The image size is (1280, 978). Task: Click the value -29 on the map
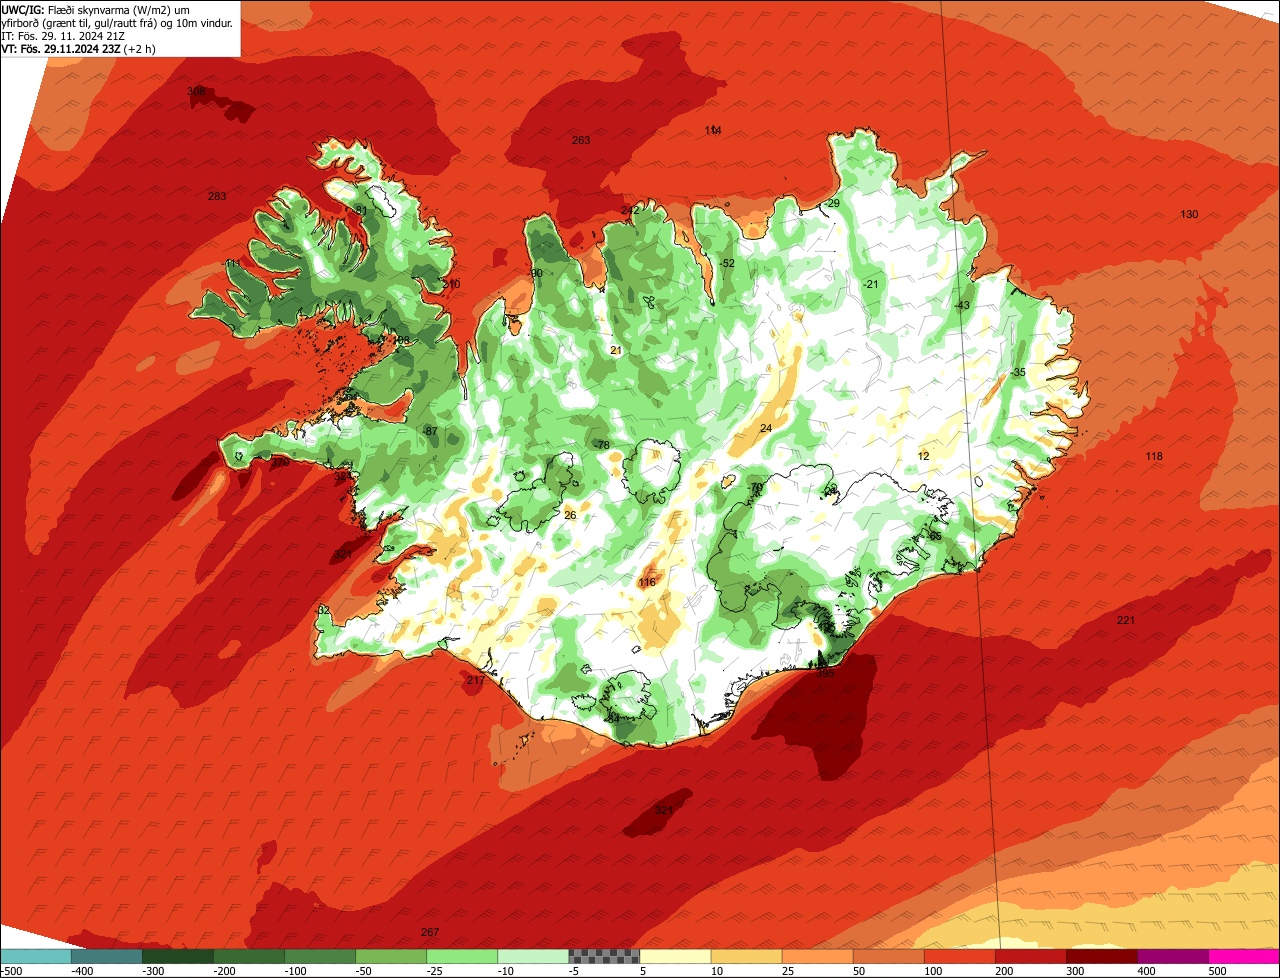pos(832,203)
